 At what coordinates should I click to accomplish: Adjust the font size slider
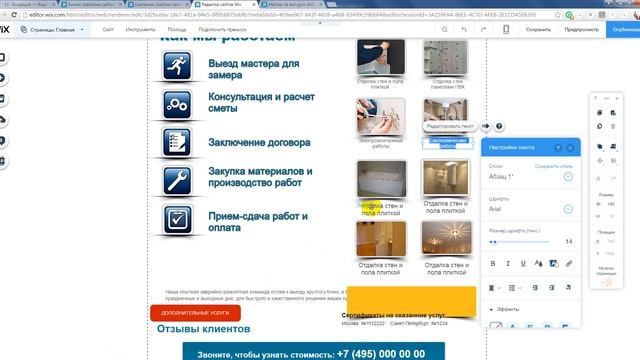(x=519, y=242)
